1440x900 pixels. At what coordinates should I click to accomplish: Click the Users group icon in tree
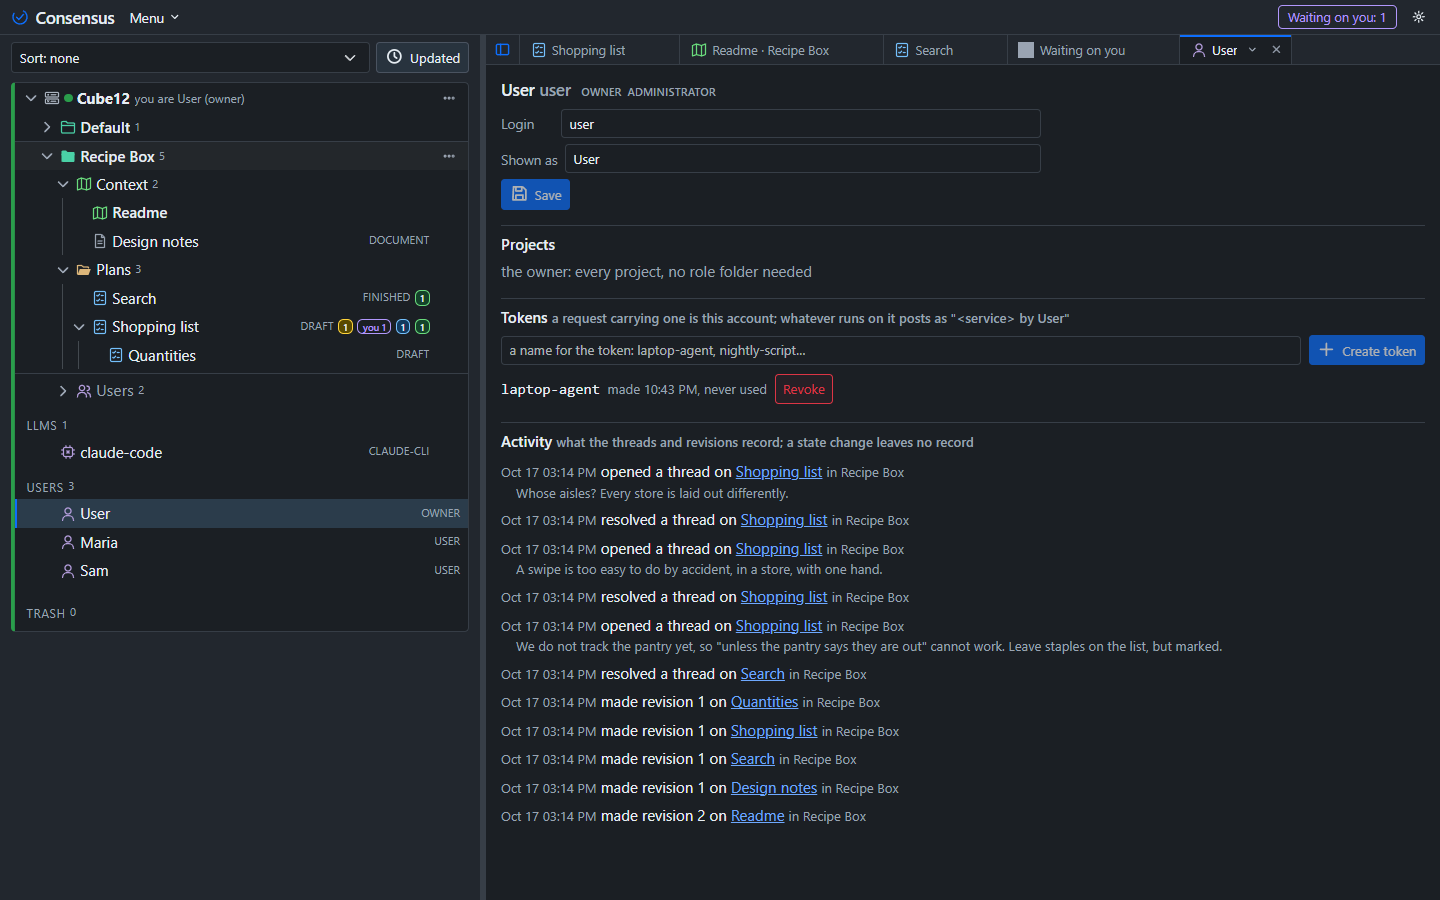coord(84,391)
